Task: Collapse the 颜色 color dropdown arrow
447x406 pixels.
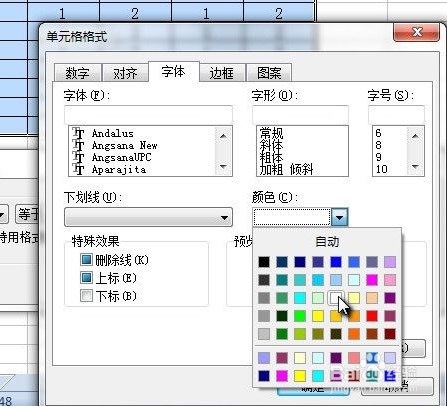Action: click(x=339, y=217)
